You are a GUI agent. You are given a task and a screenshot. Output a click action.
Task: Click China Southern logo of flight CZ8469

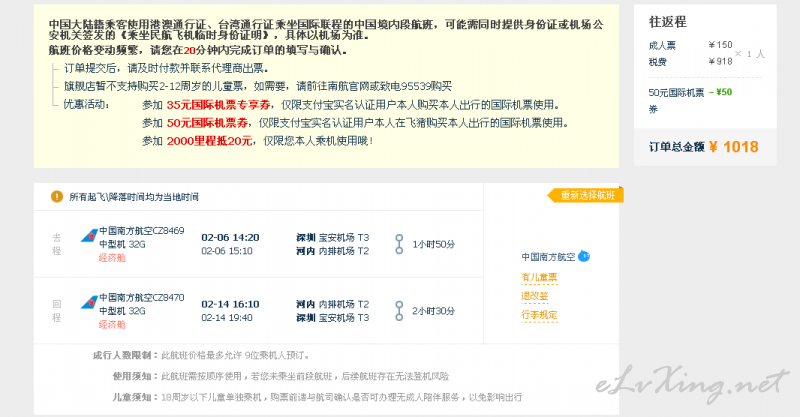(x=89, y=236)
